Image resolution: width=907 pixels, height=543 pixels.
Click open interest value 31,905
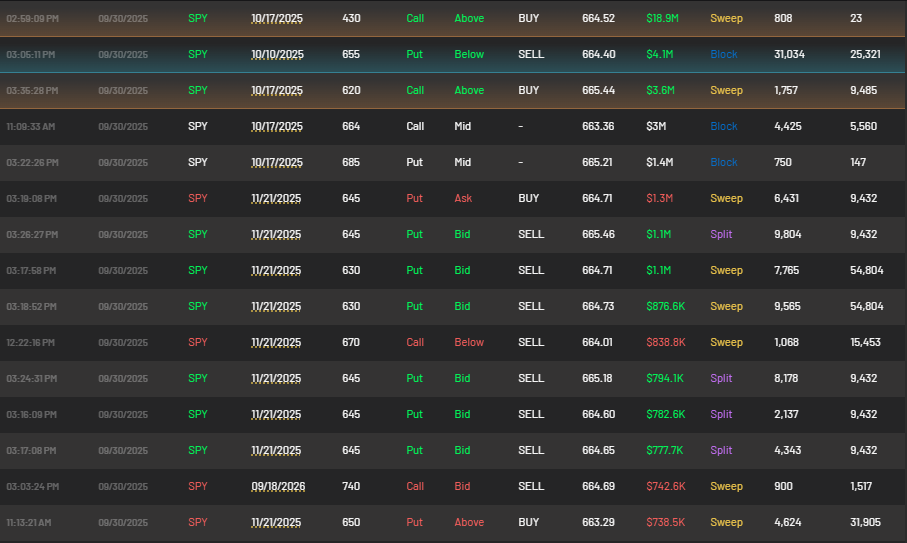click(865, 522)
